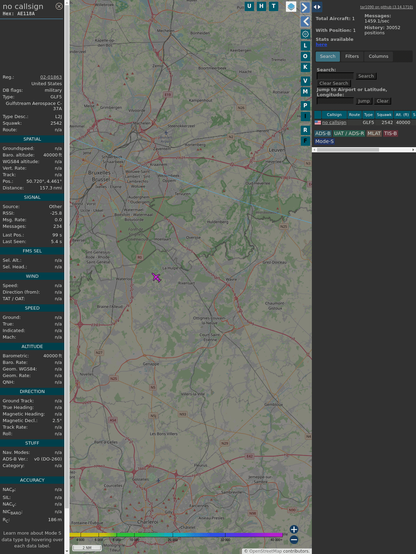Click the O button on map sidebar

pos(305,56)
